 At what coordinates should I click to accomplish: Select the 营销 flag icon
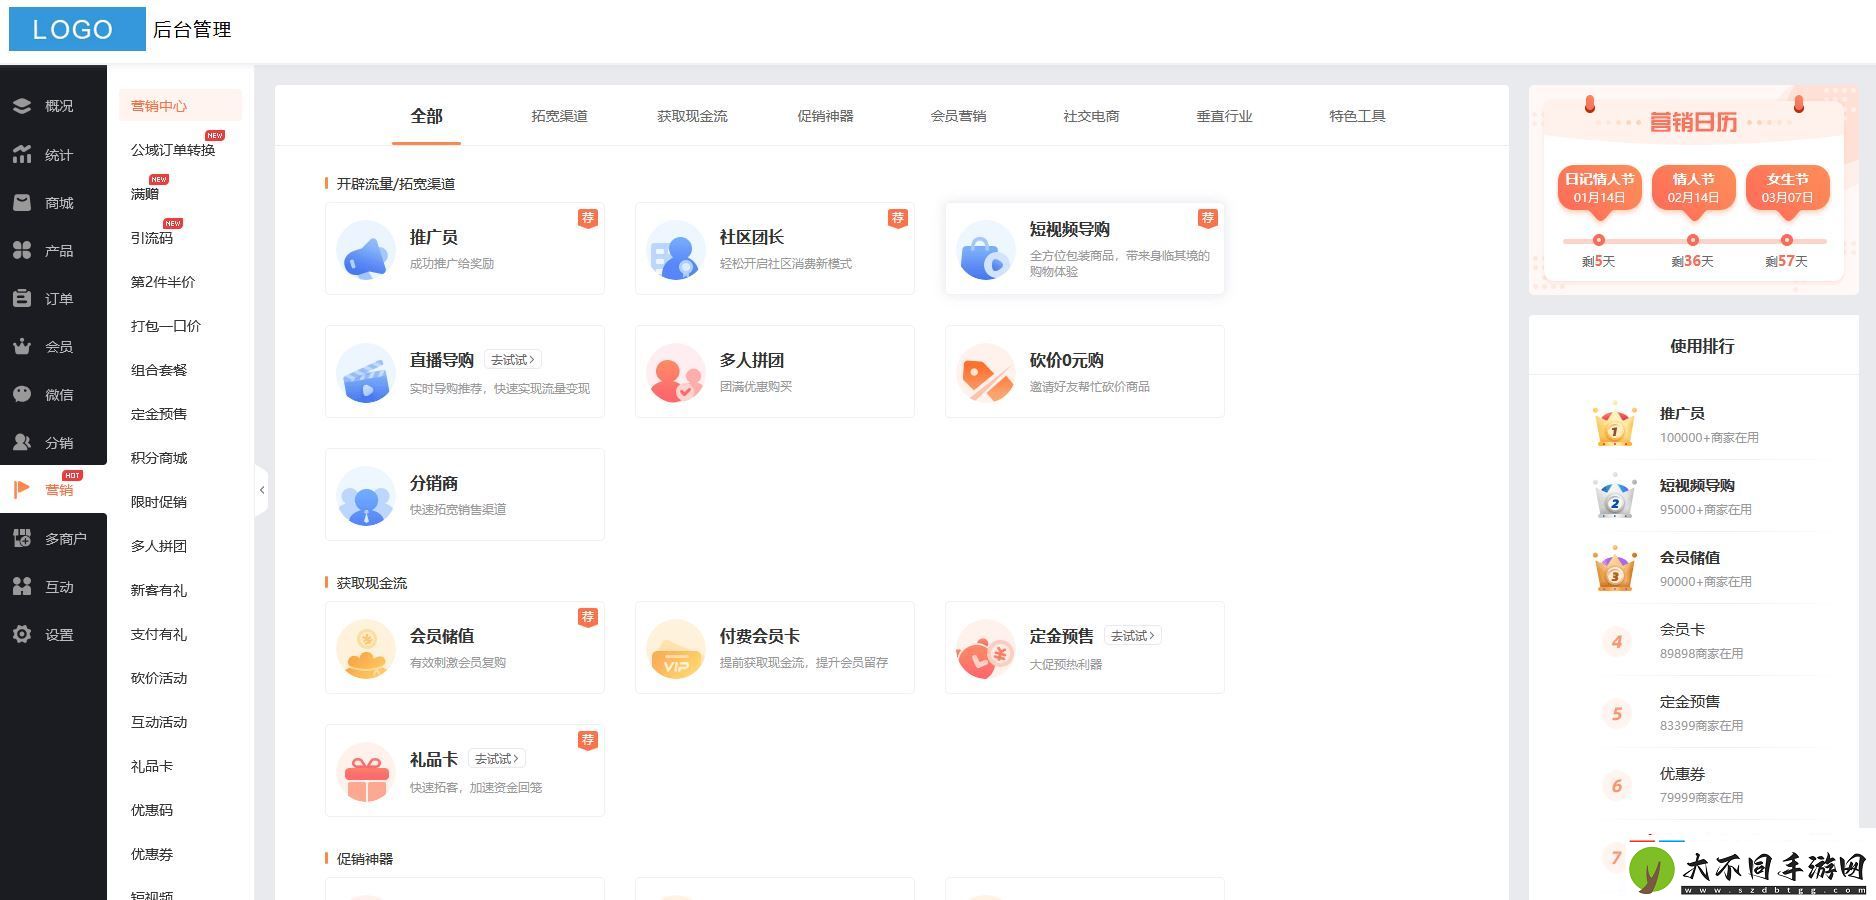21,489
